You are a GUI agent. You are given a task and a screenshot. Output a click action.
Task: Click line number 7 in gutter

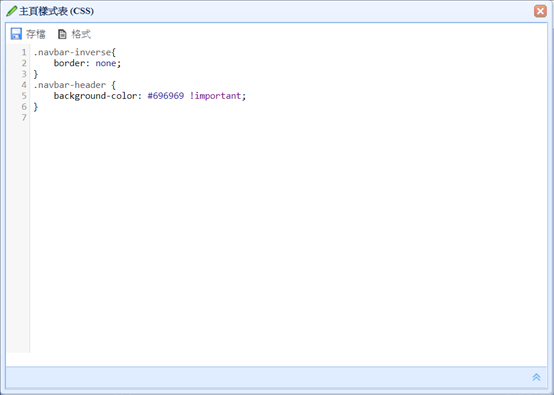24,117
